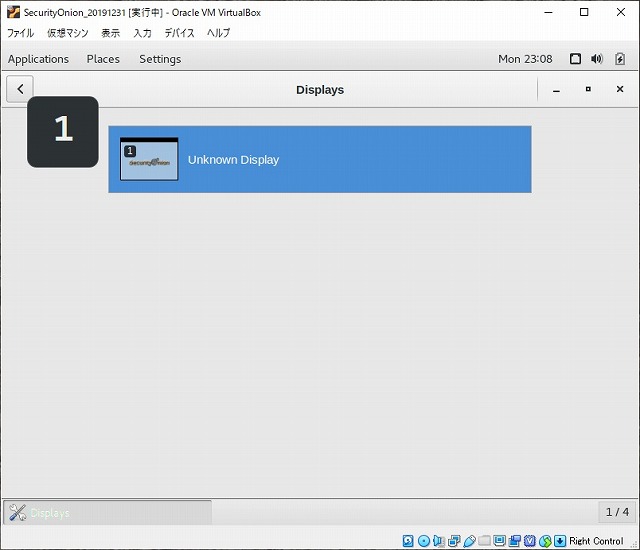Click the Right Control host key label

click(x=596, y=541)
